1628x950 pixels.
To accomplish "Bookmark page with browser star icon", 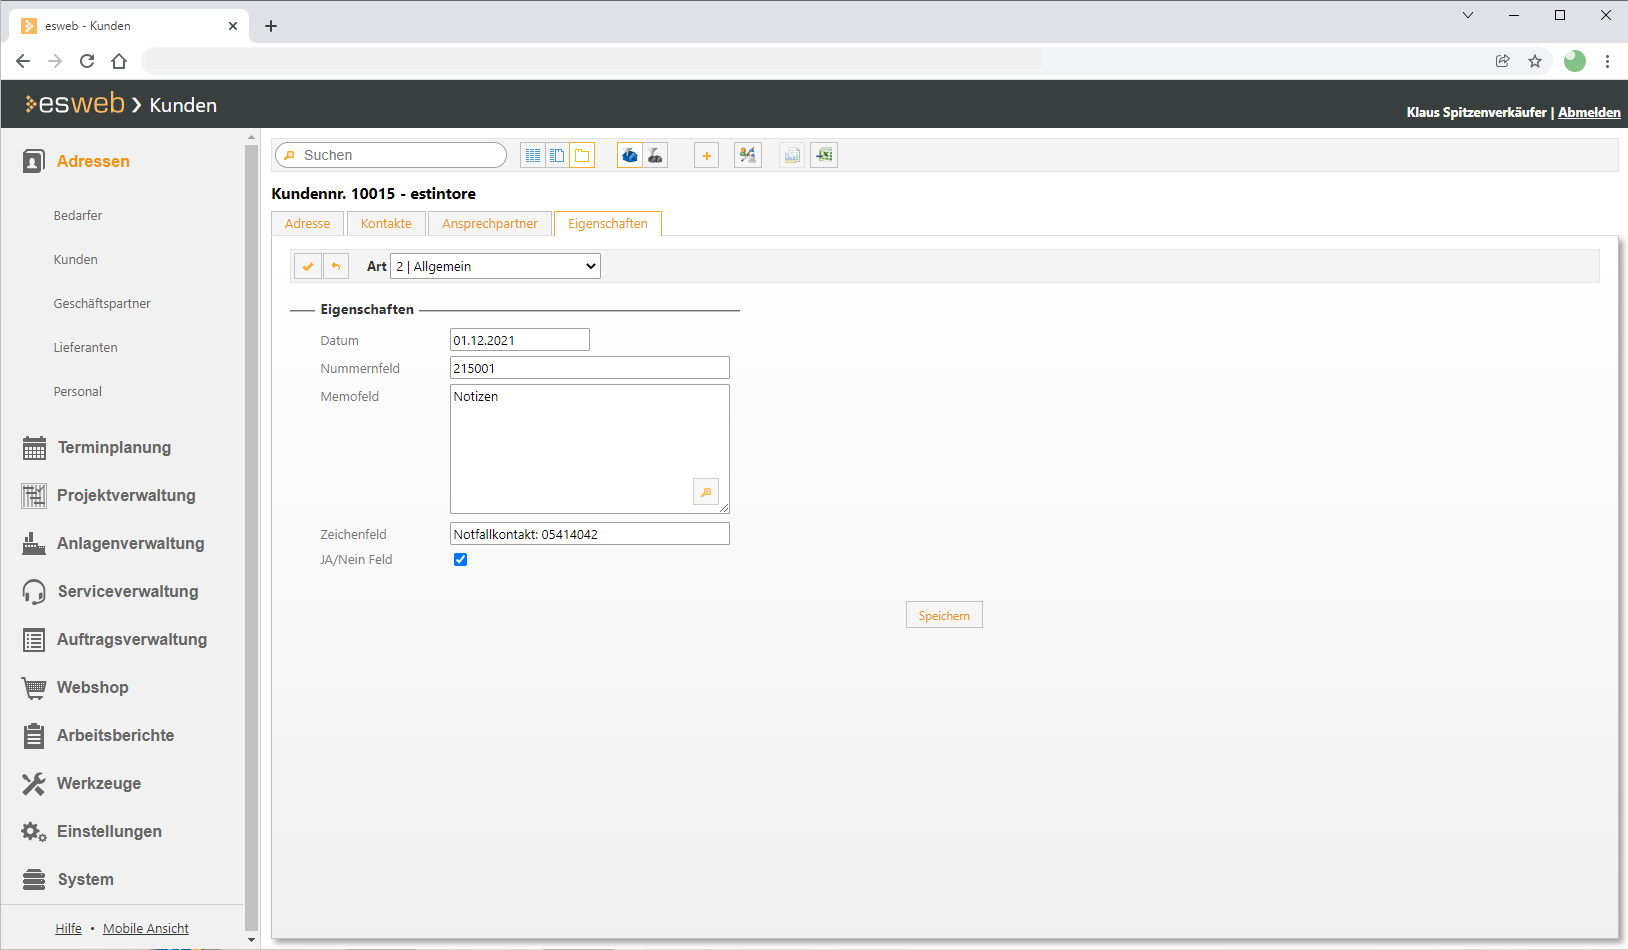I will tap(1535, 61).
